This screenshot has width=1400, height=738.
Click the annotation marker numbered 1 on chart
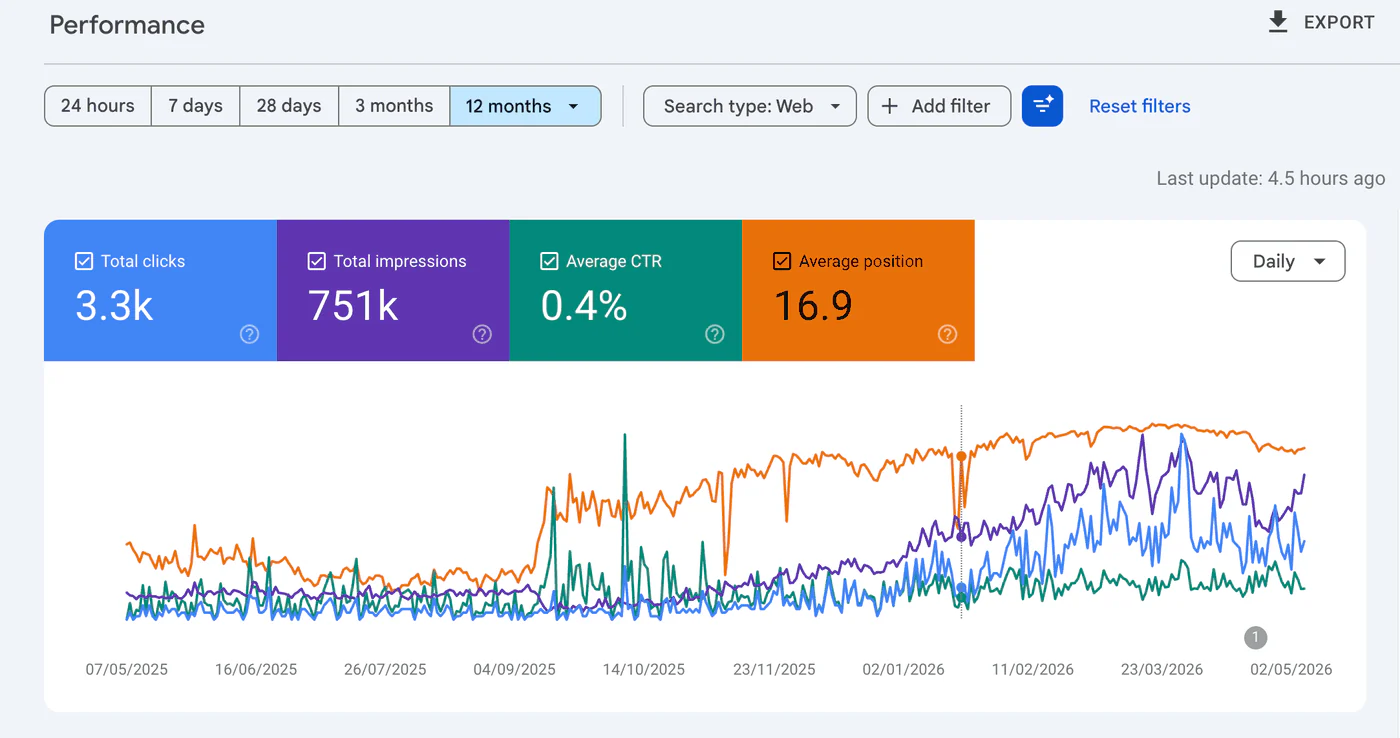click(x=1255, y=637)
